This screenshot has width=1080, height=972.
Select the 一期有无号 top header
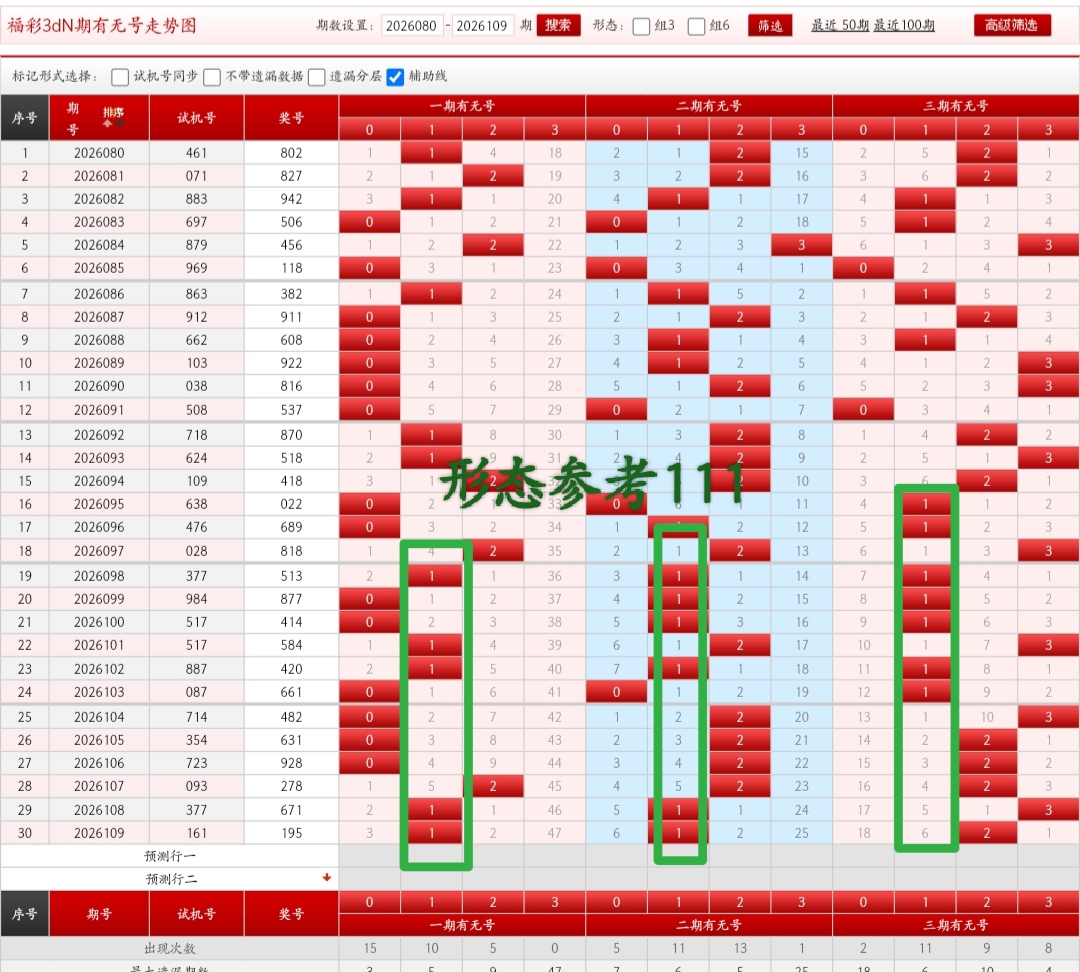coord(462,105)
